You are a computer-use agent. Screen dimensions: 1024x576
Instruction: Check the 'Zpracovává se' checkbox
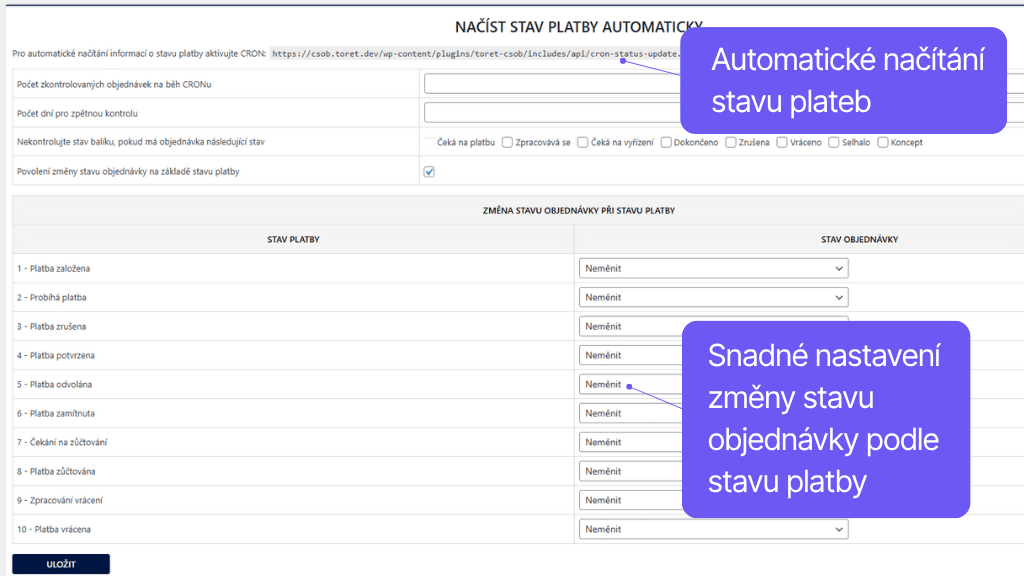pyautogui.click(x=507, y=142)
